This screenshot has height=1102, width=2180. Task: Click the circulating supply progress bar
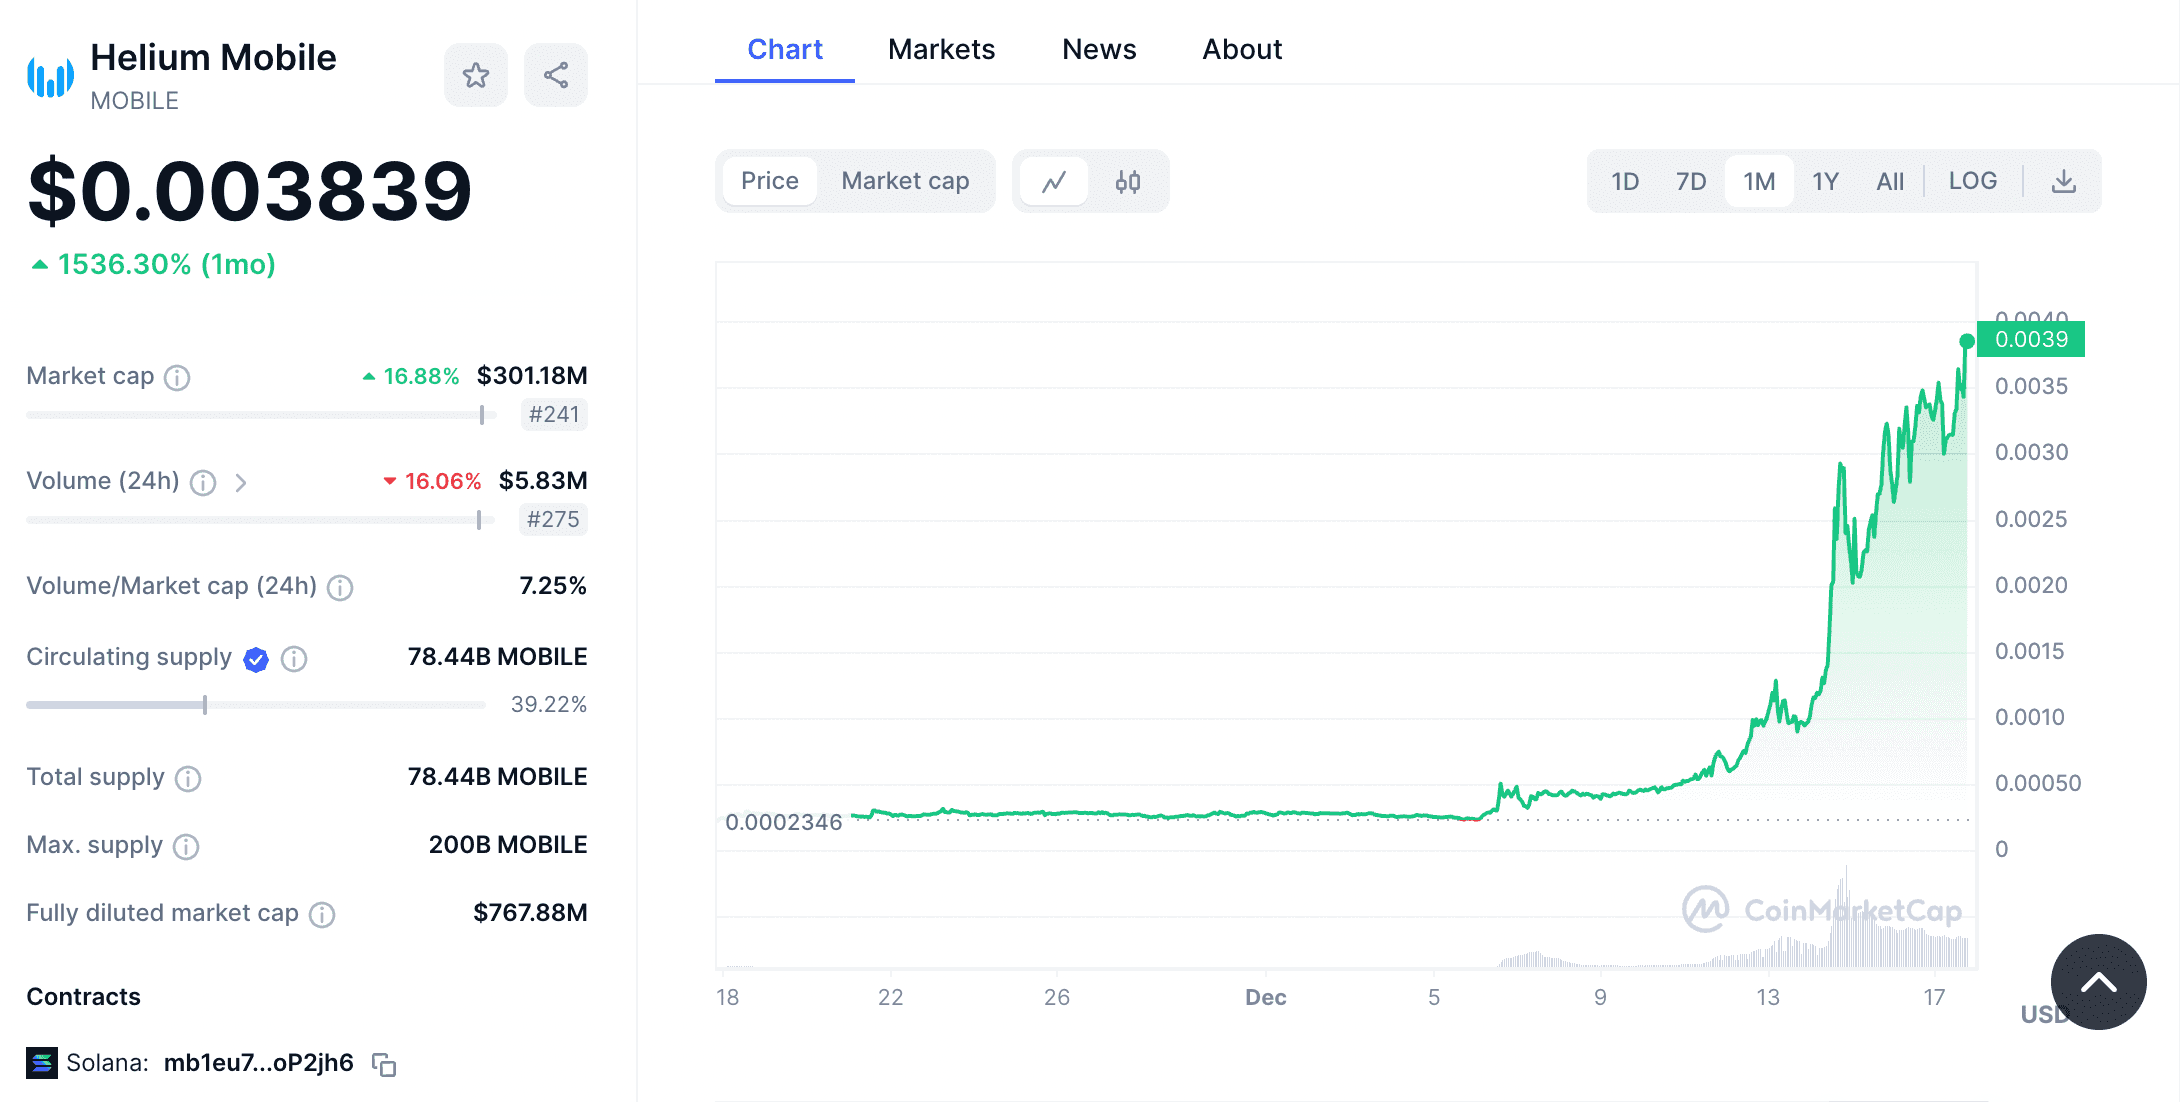pos(256,705)
